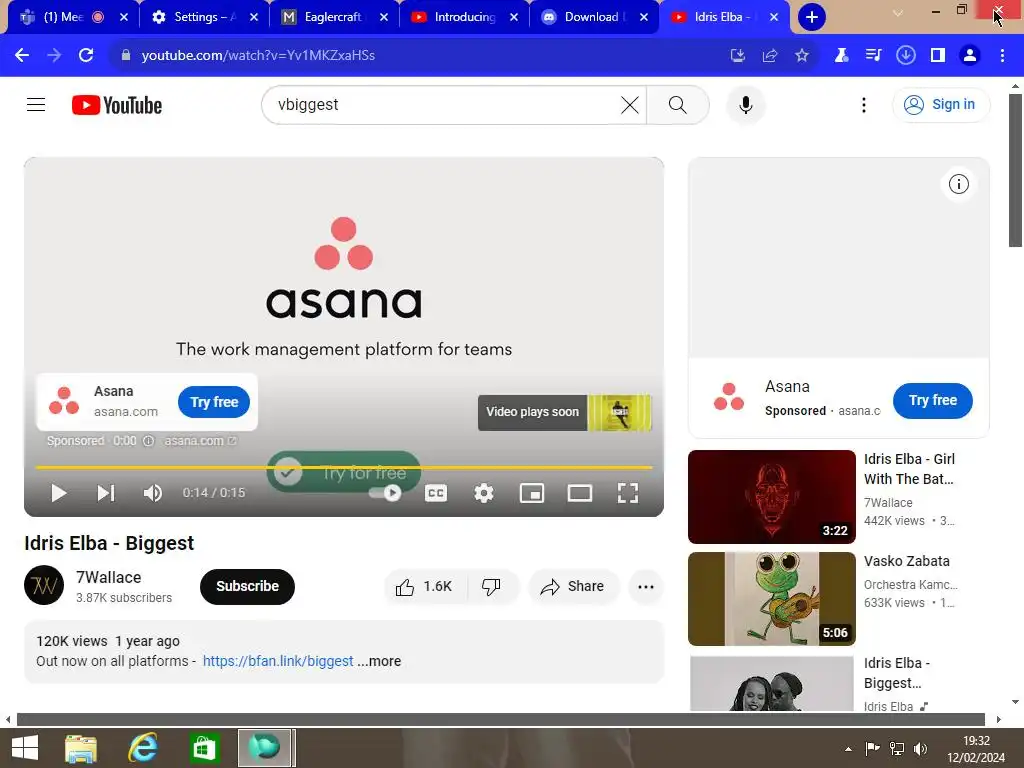Open browser downloads icon

[x=906, y=56]
